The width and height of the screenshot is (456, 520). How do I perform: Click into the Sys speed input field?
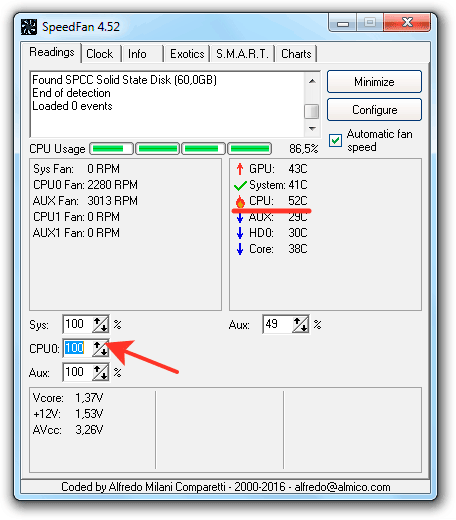pyautogui.click(x=77, y=324)
